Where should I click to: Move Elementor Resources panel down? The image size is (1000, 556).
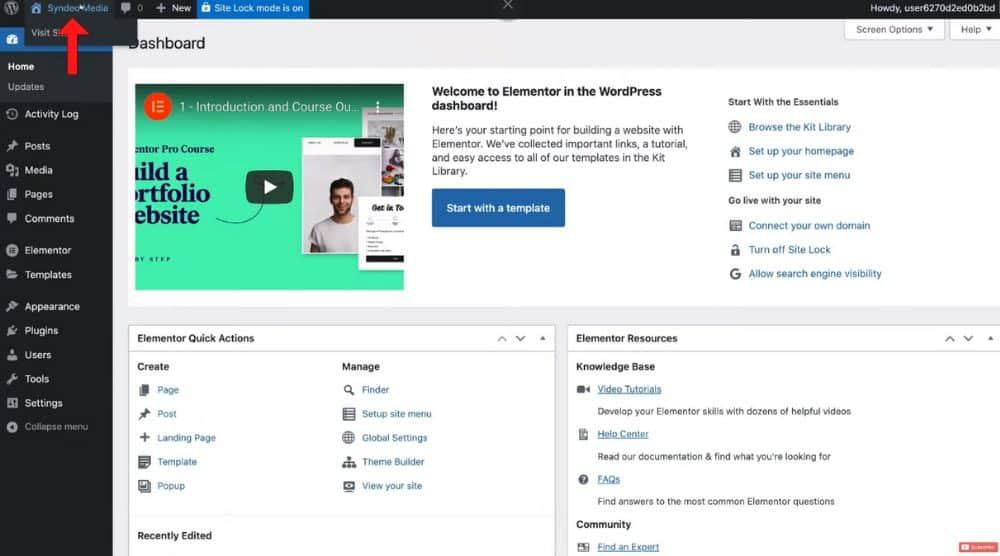pos(968,339)
